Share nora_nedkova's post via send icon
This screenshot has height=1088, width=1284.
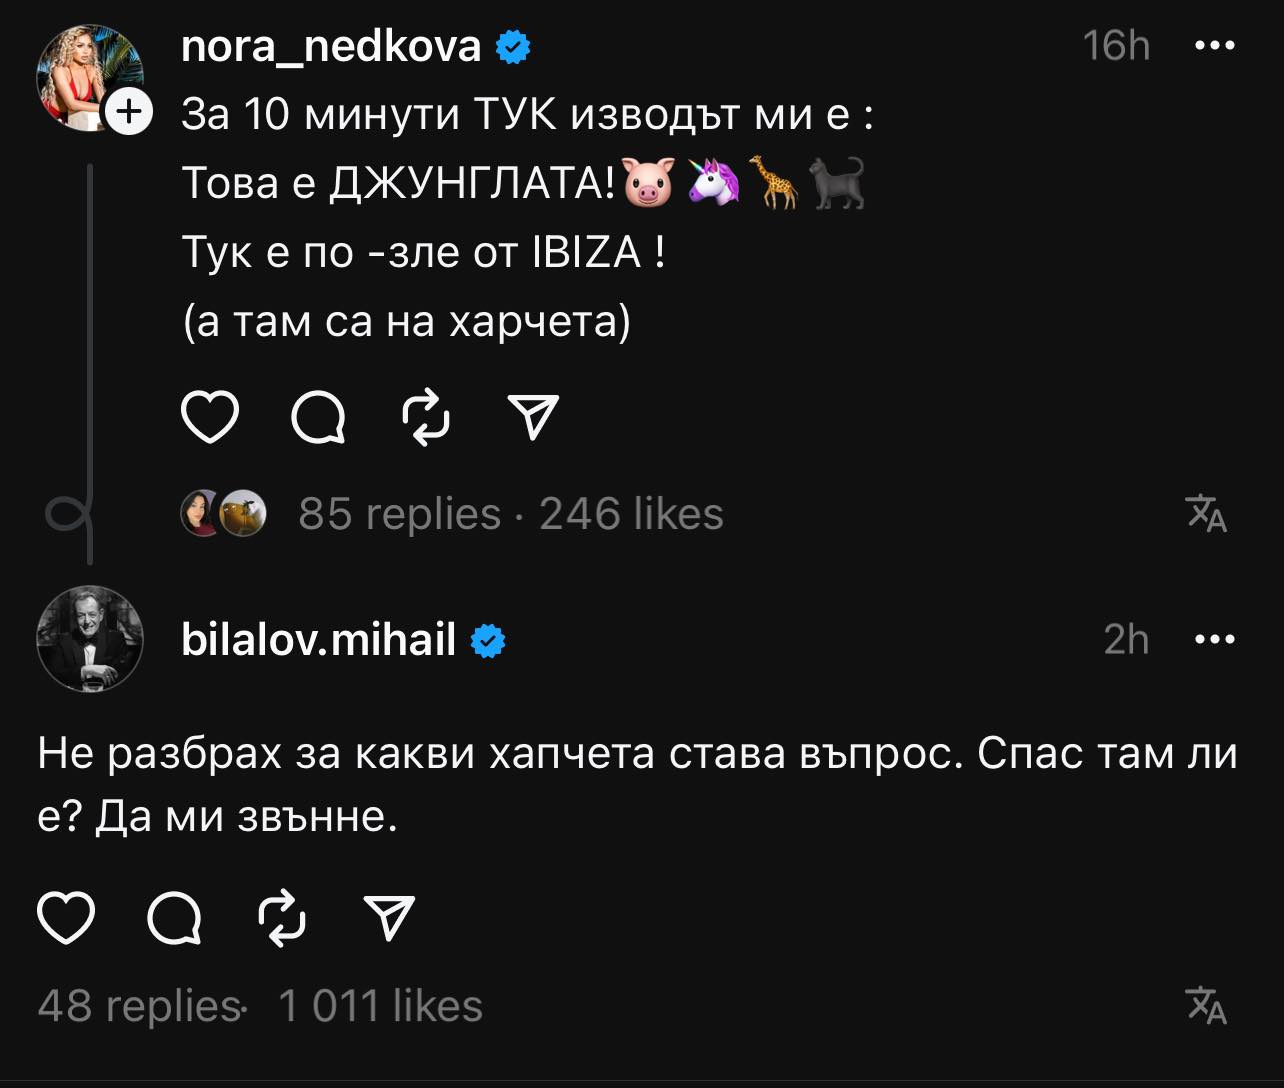point(533,417)
